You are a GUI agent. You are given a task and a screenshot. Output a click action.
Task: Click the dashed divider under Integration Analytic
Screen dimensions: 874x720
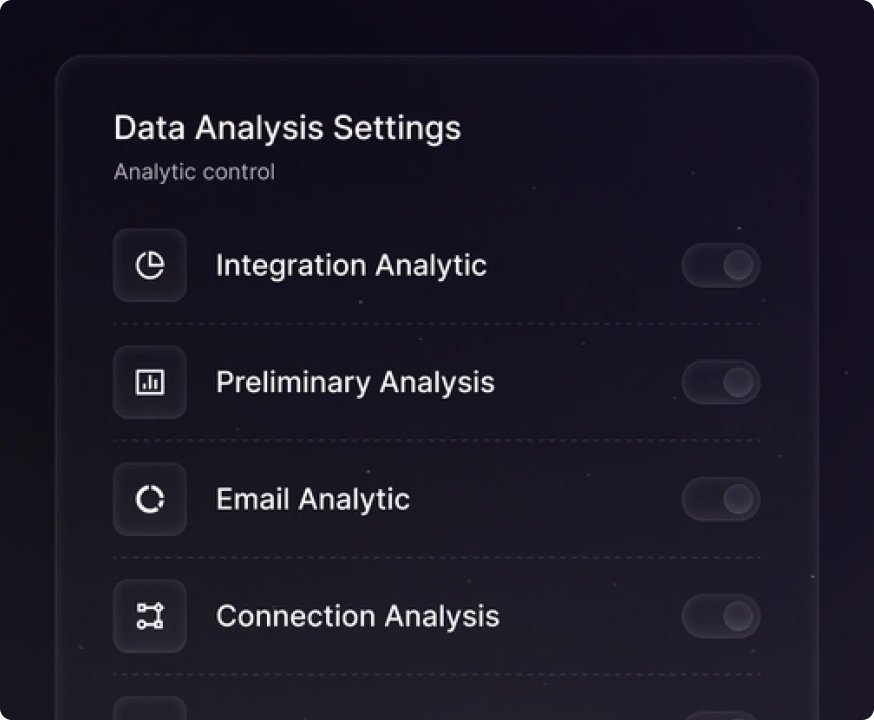(x=436, y=324)
